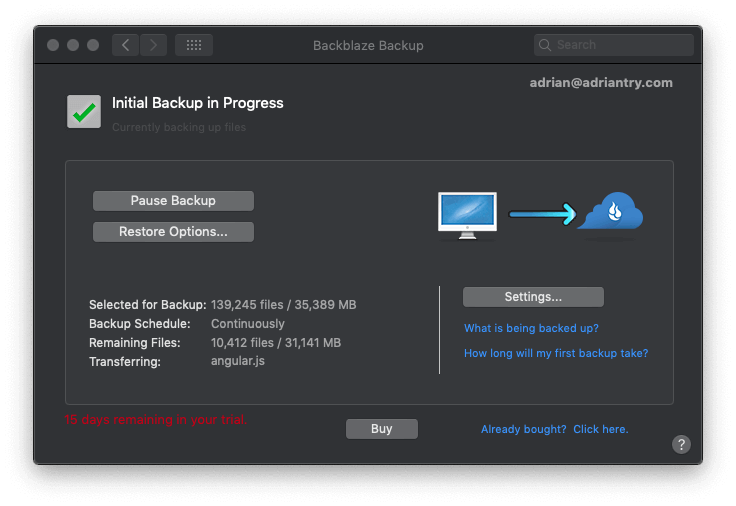Click the '15 days remaining in your trial' text

(x=156, y=420)
